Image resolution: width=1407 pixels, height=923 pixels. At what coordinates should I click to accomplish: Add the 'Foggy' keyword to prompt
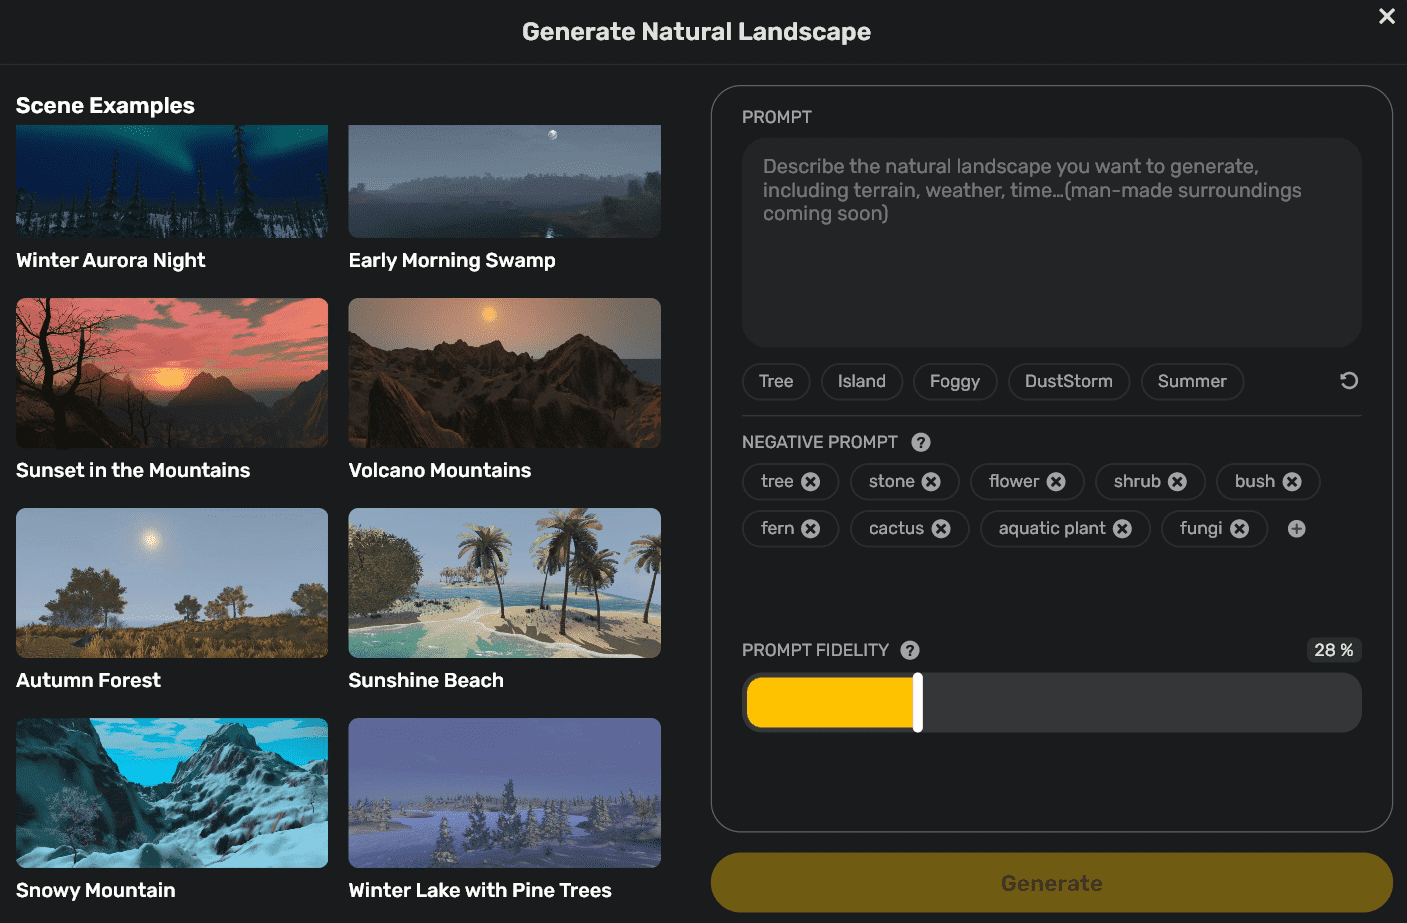tap(954, 381)
